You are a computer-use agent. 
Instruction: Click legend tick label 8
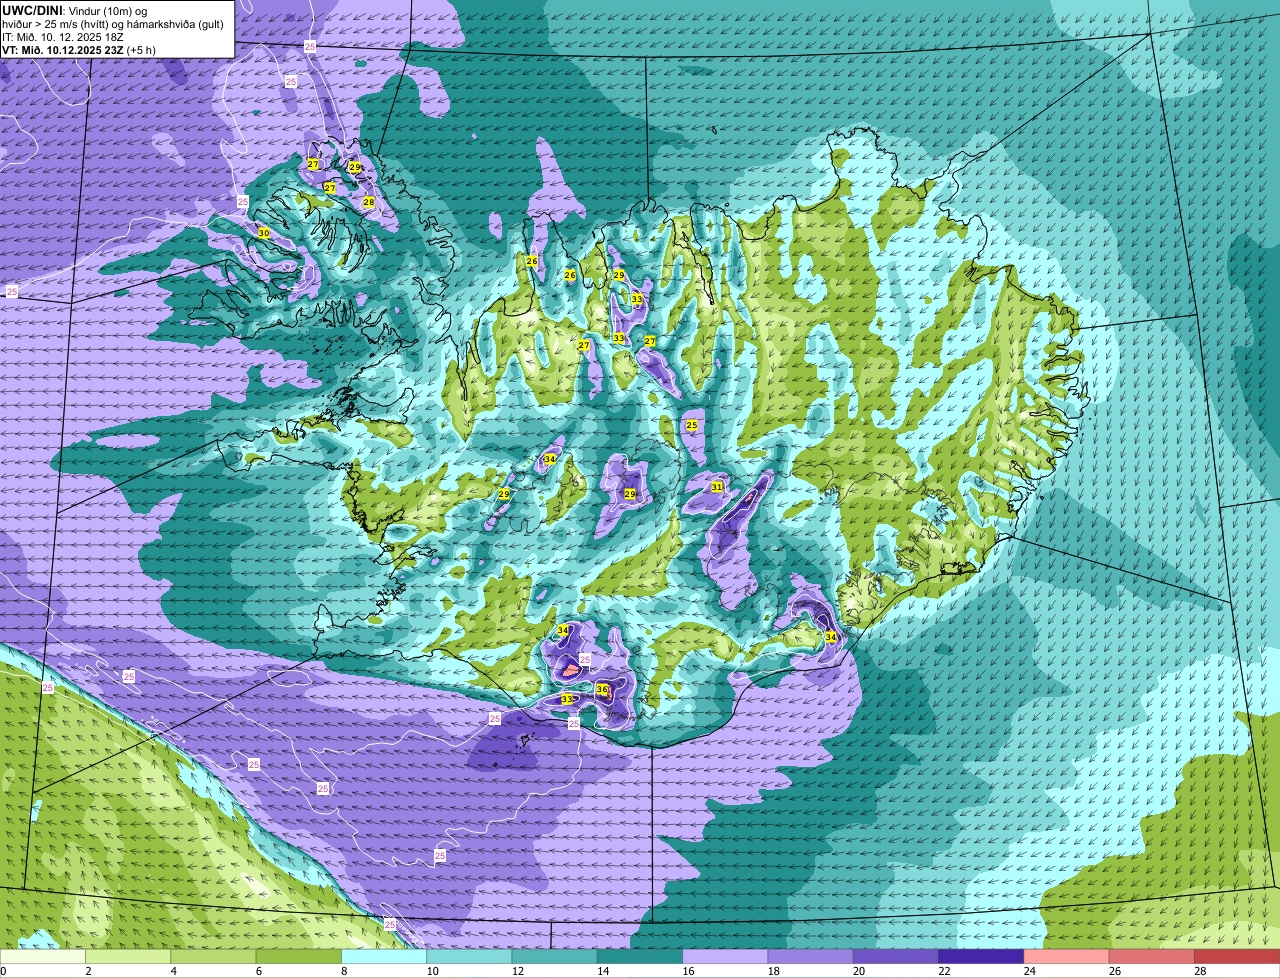pos(344,971)
